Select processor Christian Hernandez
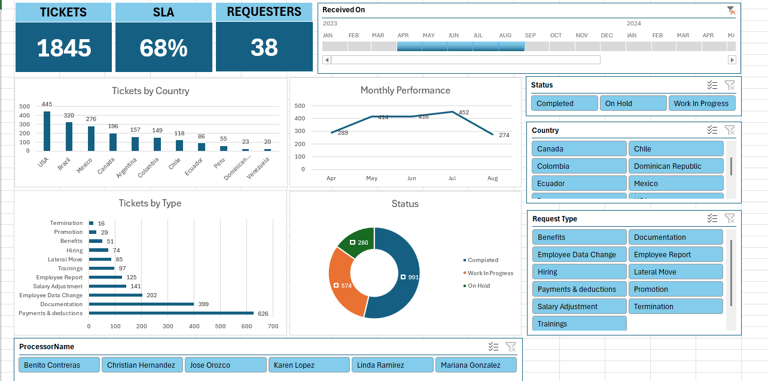768x381 pixels. click(143, 365)
